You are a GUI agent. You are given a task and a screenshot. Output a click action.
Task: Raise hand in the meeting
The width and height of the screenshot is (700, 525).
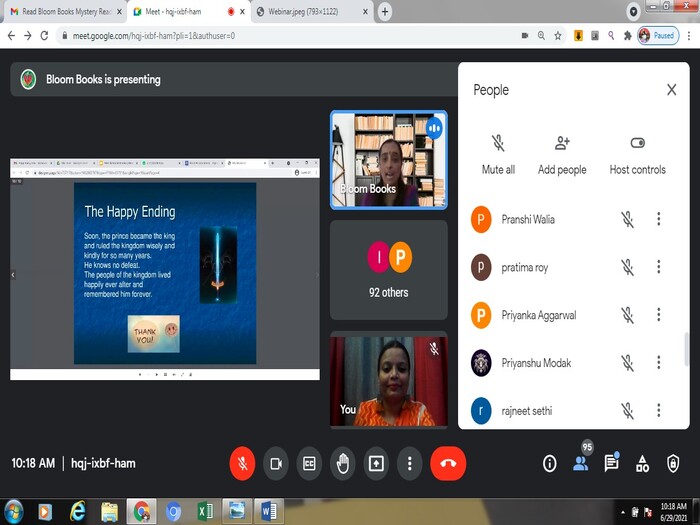click(x=343, y=463)
